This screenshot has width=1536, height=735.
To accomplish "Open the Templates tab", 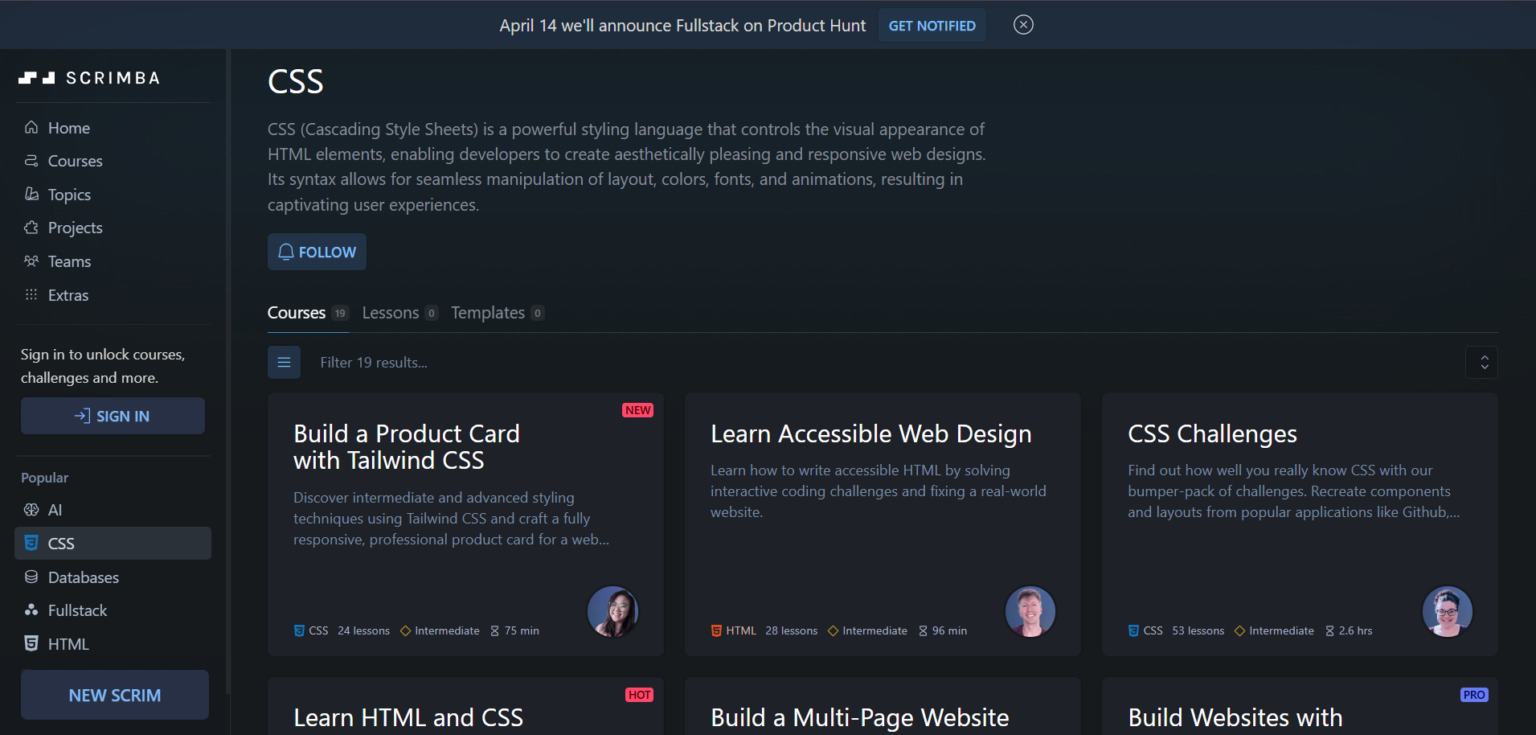I will [488, 312].
